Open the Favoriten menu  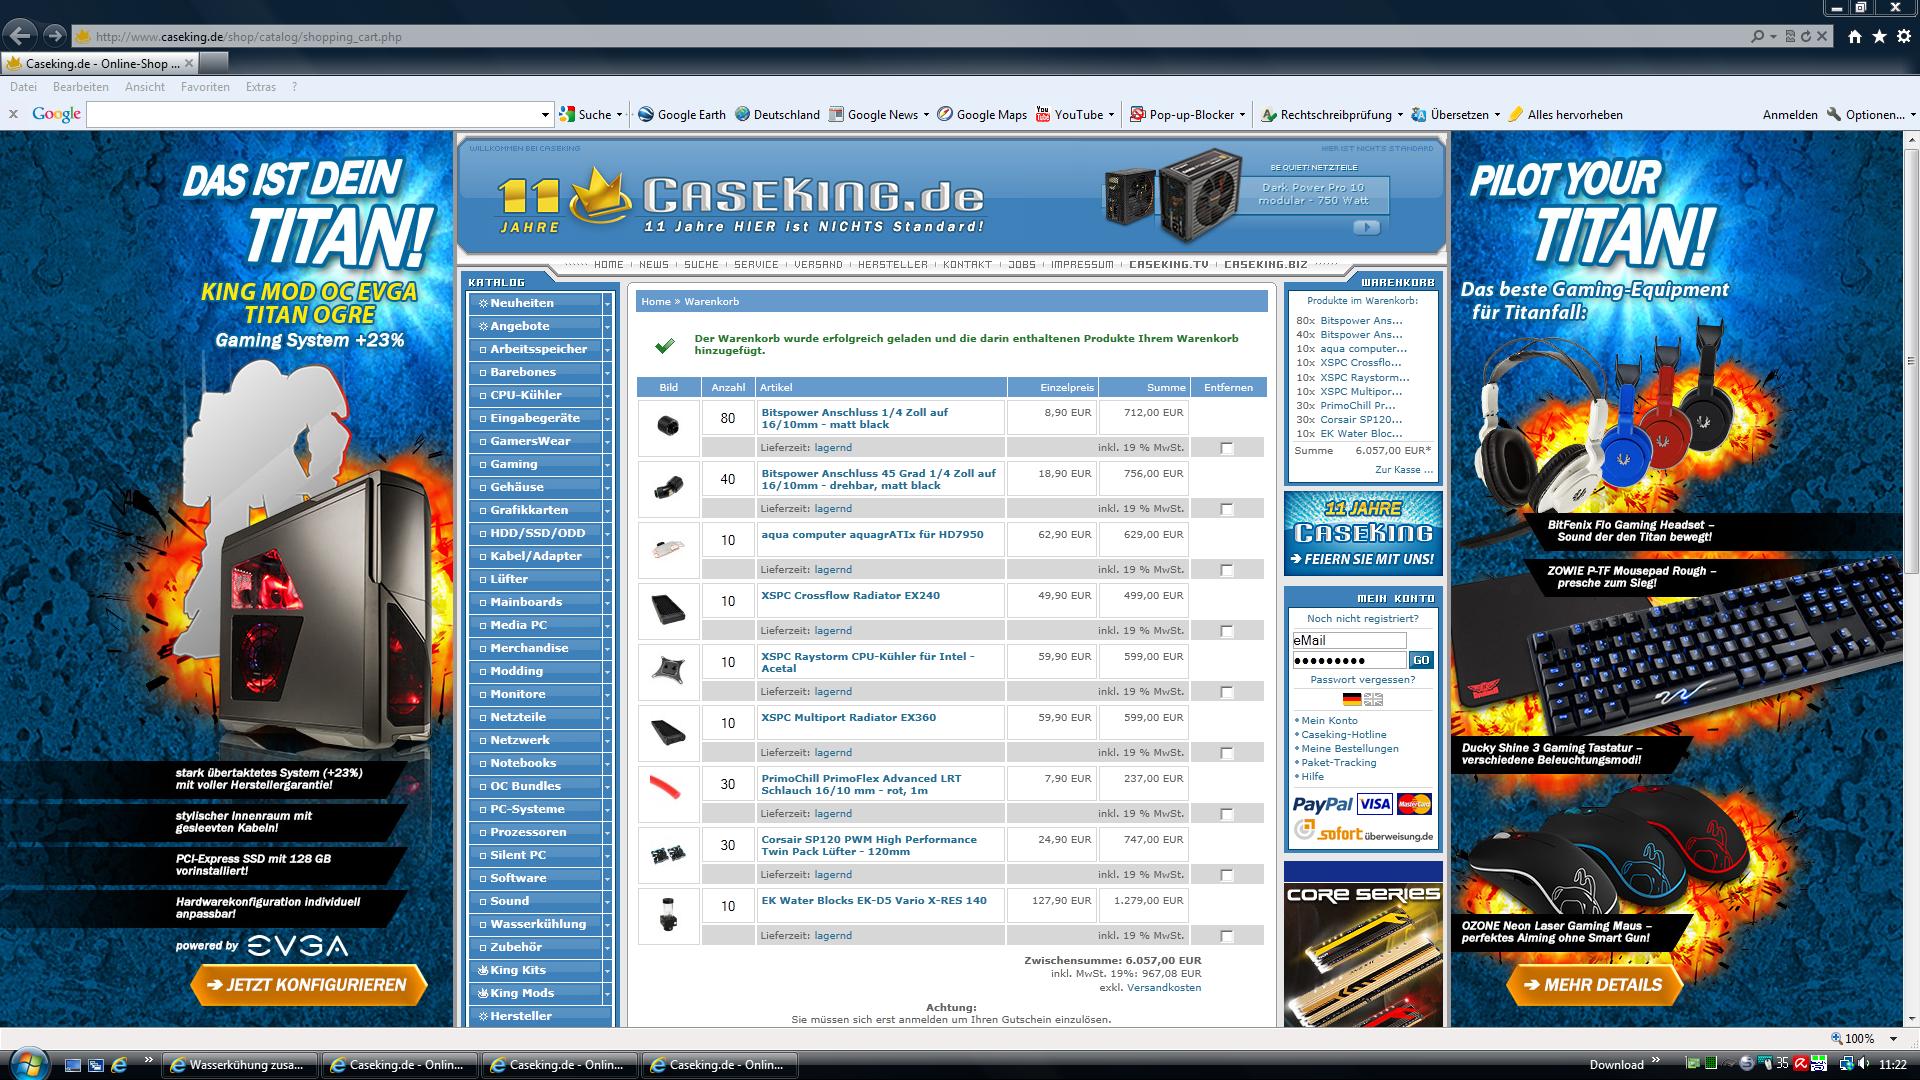coord(205,87)
